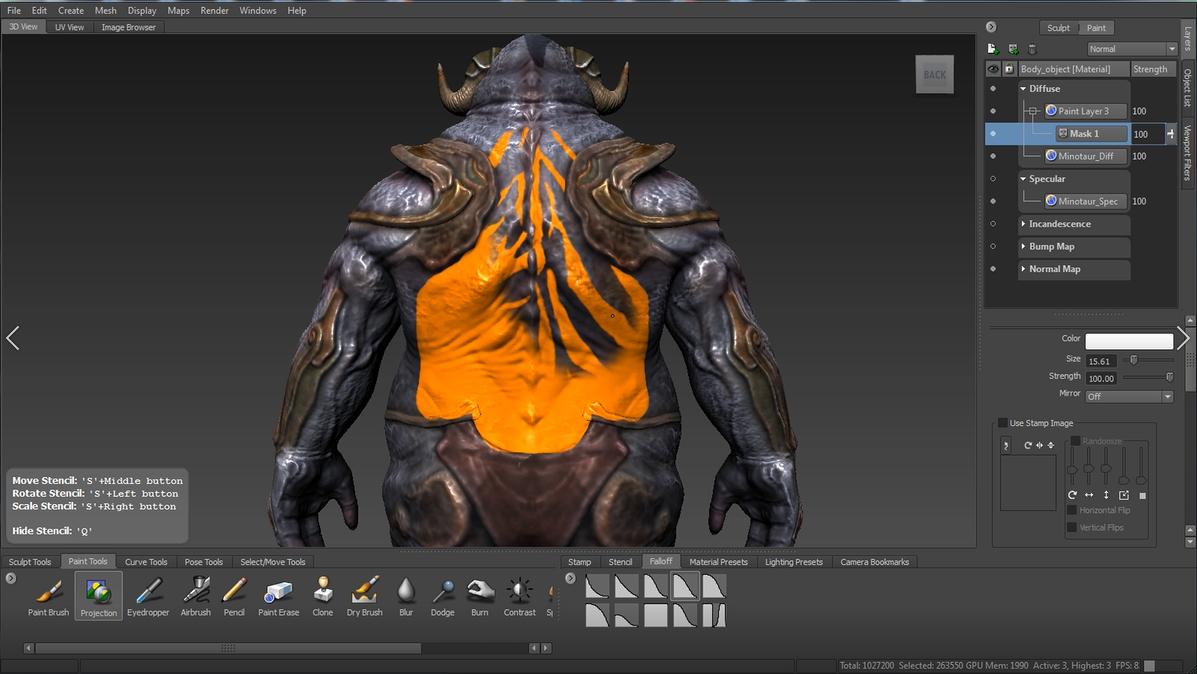Click the Size value input field
The width and height of the screenshot is (1197, 674).
tap(1101, 360)
